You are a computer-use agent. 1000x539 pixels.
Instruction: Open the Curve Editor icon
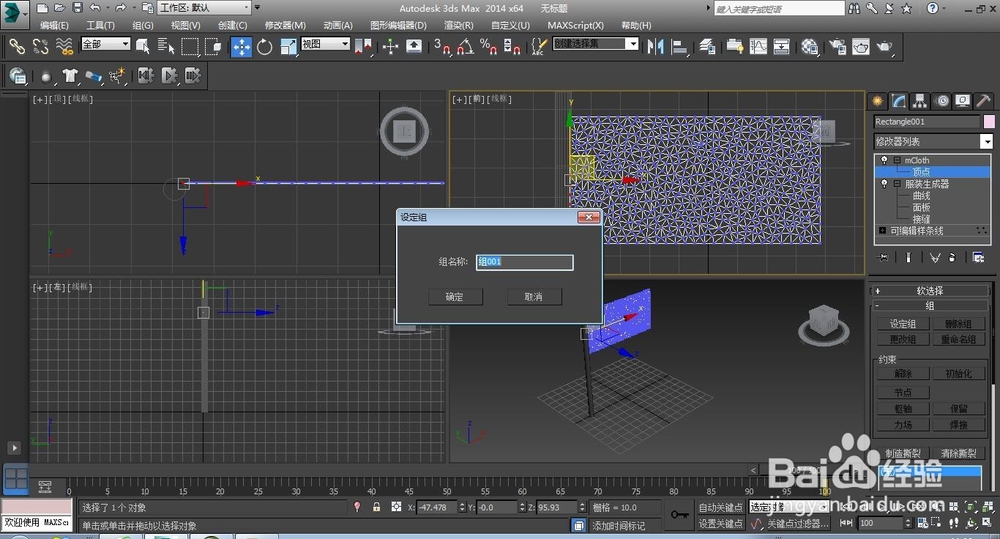pyautogui.click(x=758, y=46)
